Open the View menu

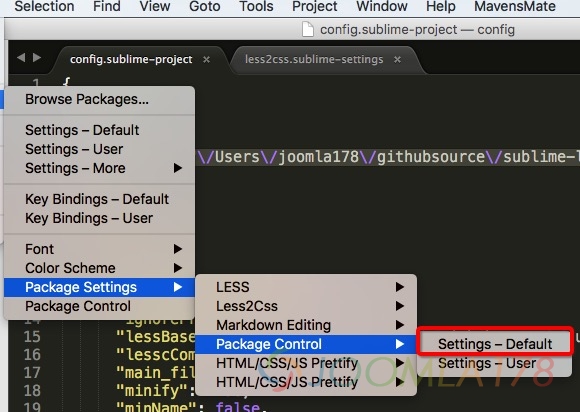coord(155,6)
